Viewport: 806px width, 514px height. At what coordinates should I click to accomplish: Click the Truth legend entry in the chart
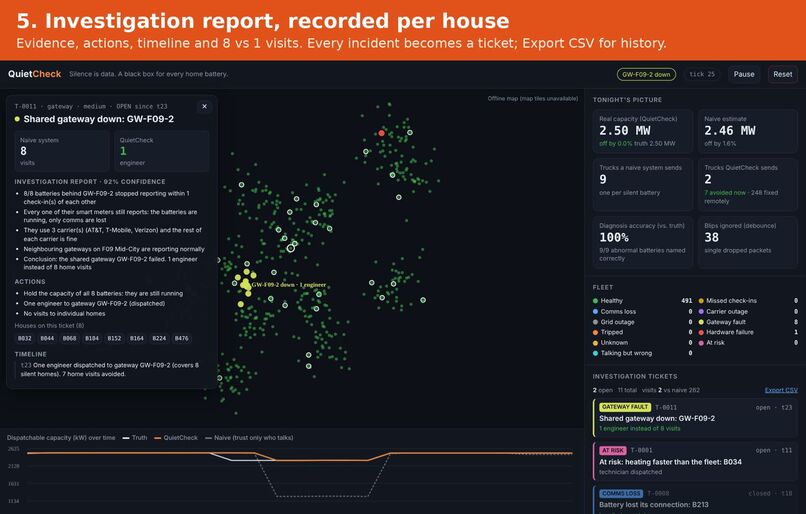(135, 438)
